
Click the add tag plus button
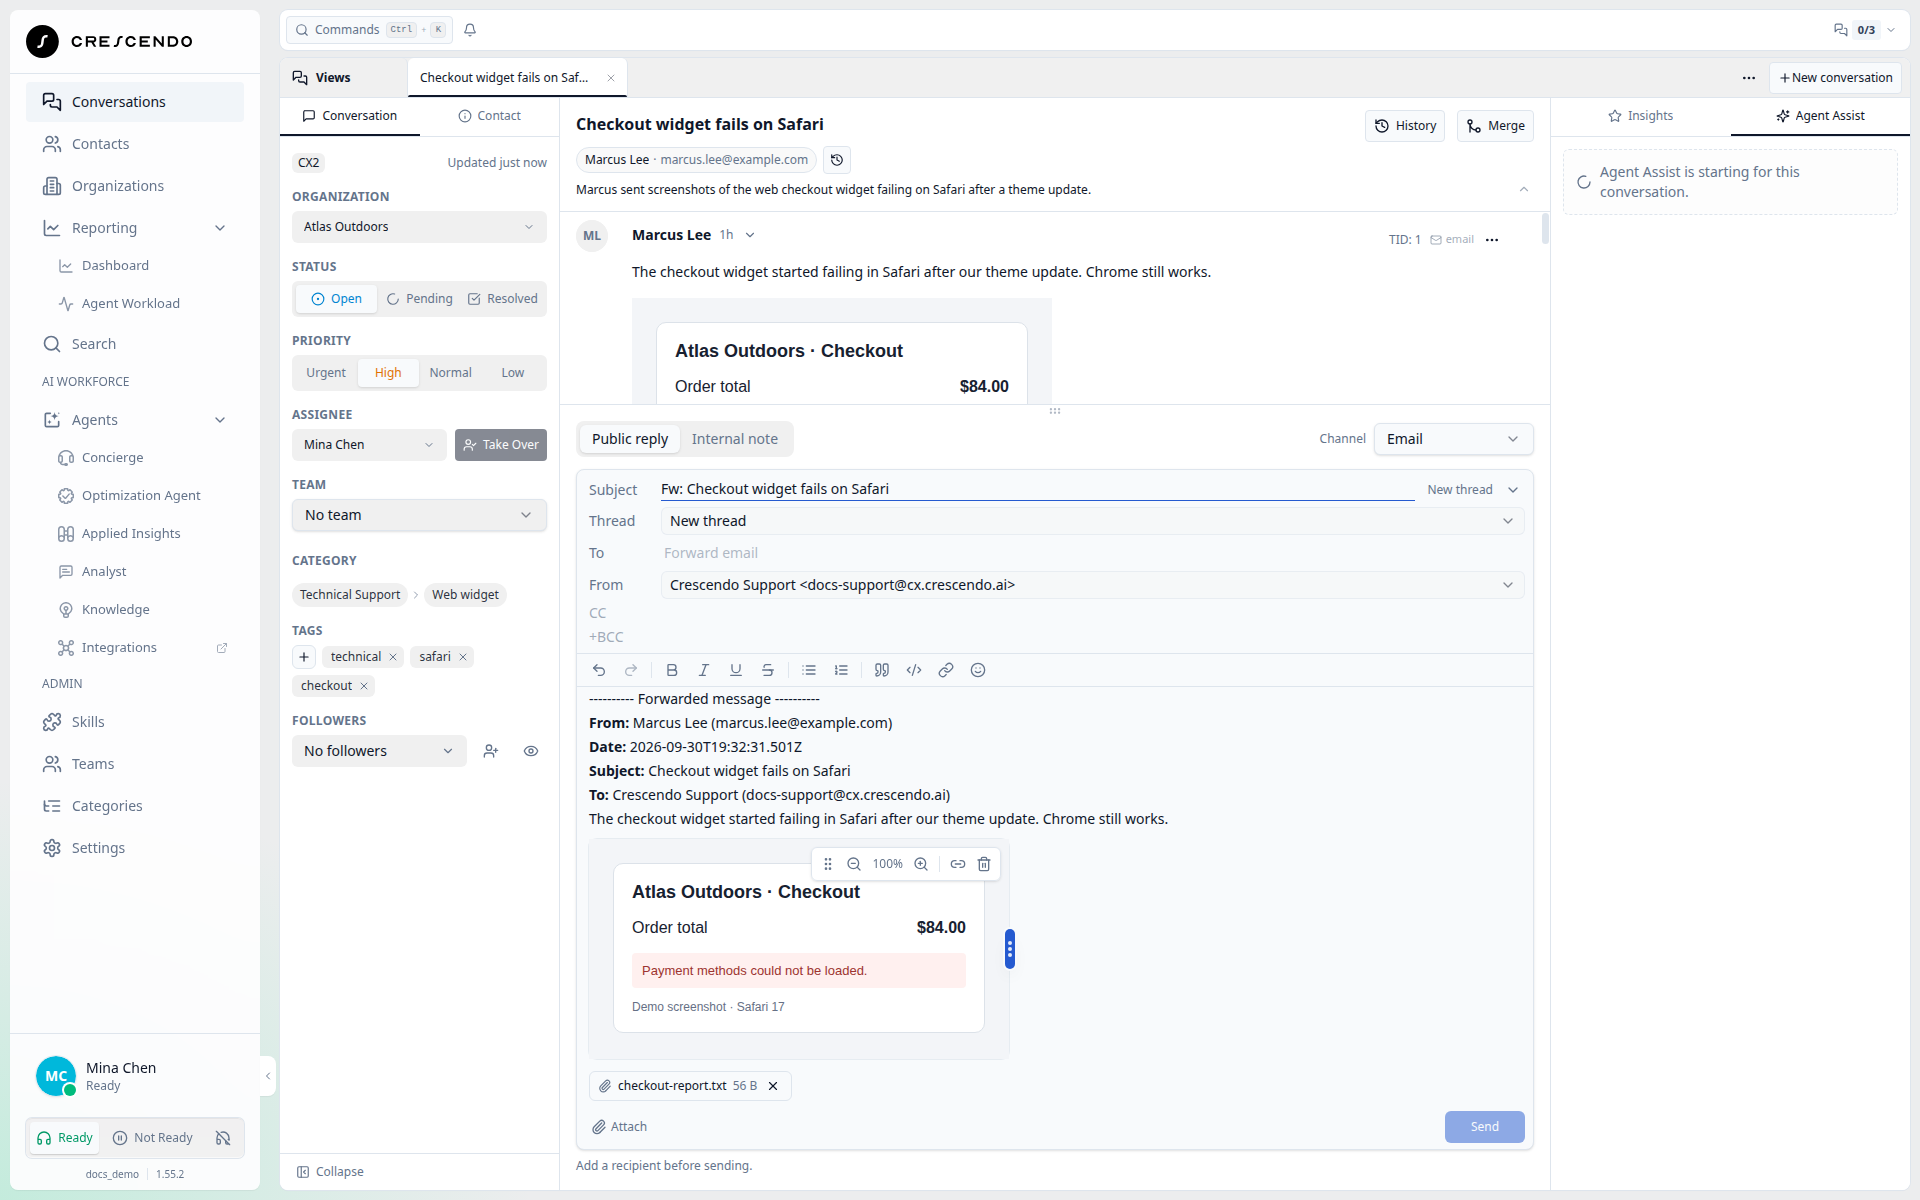click(x=304, y=657)
